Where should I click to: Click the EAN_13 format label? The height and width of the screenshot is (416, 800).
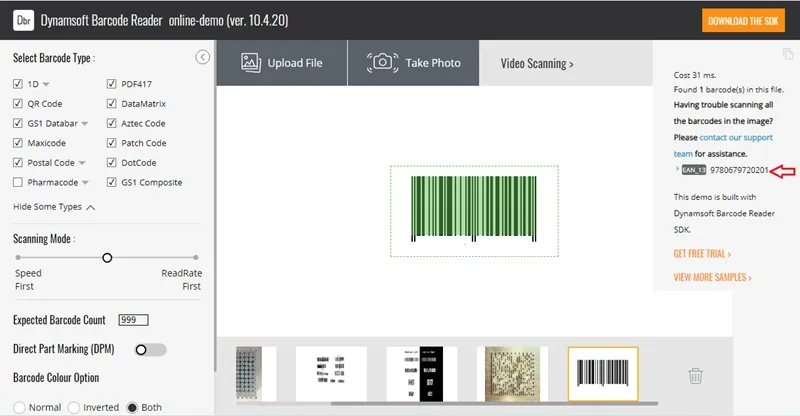[694, 170]
